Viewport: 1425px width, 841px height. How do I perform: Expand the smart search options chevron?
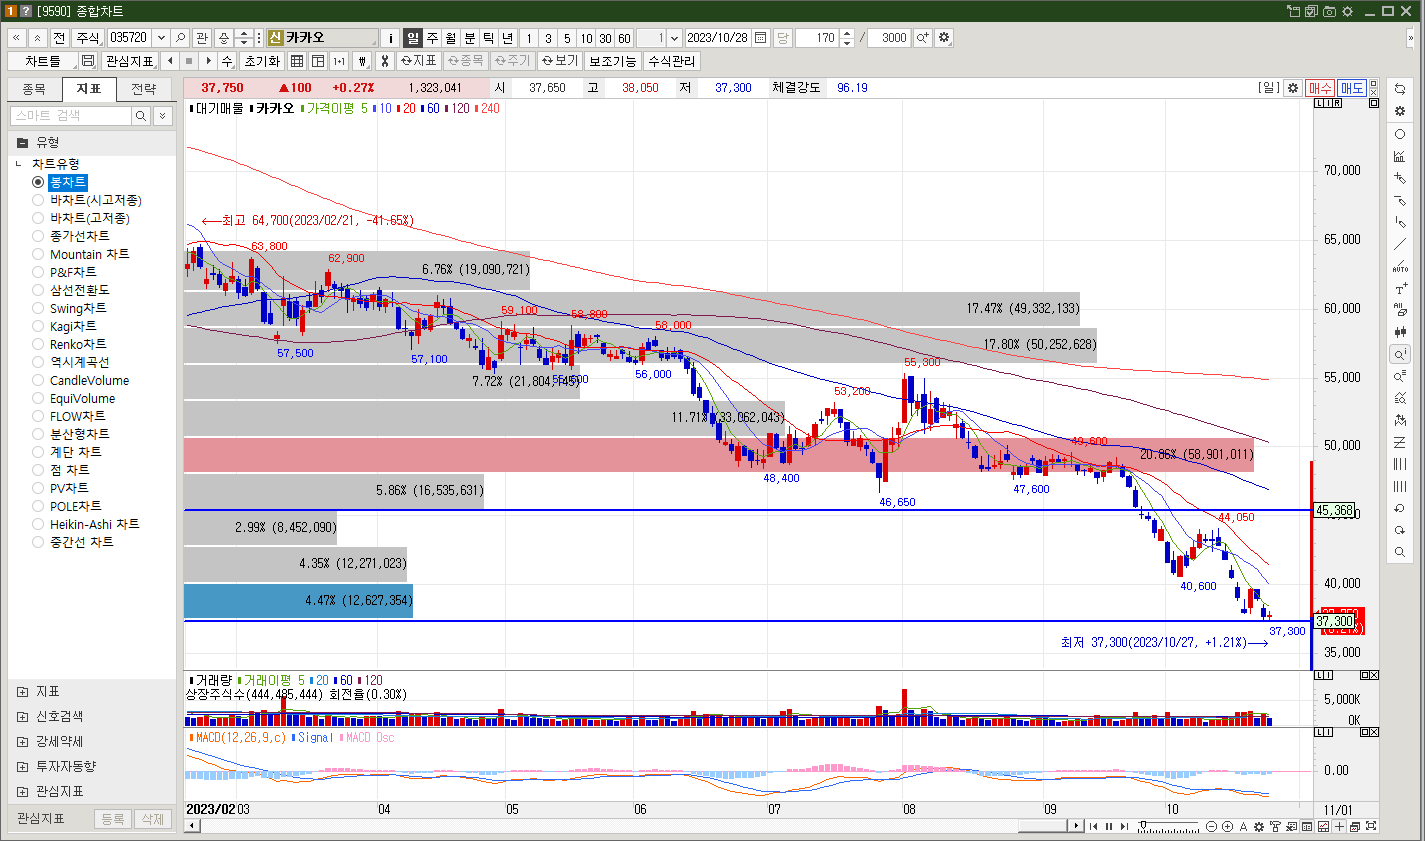[x=162, y=116]
